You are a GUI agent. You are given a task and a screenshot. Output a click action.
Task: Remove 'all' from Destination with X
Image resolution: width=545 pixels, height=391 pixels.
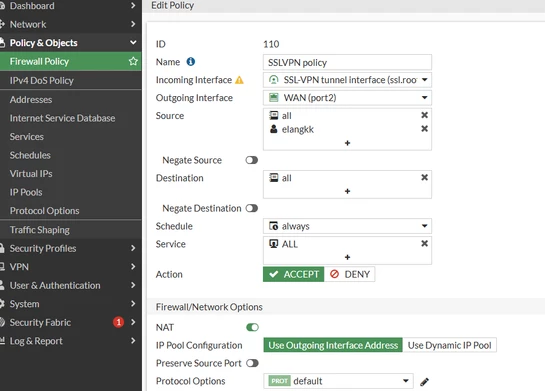424,178
